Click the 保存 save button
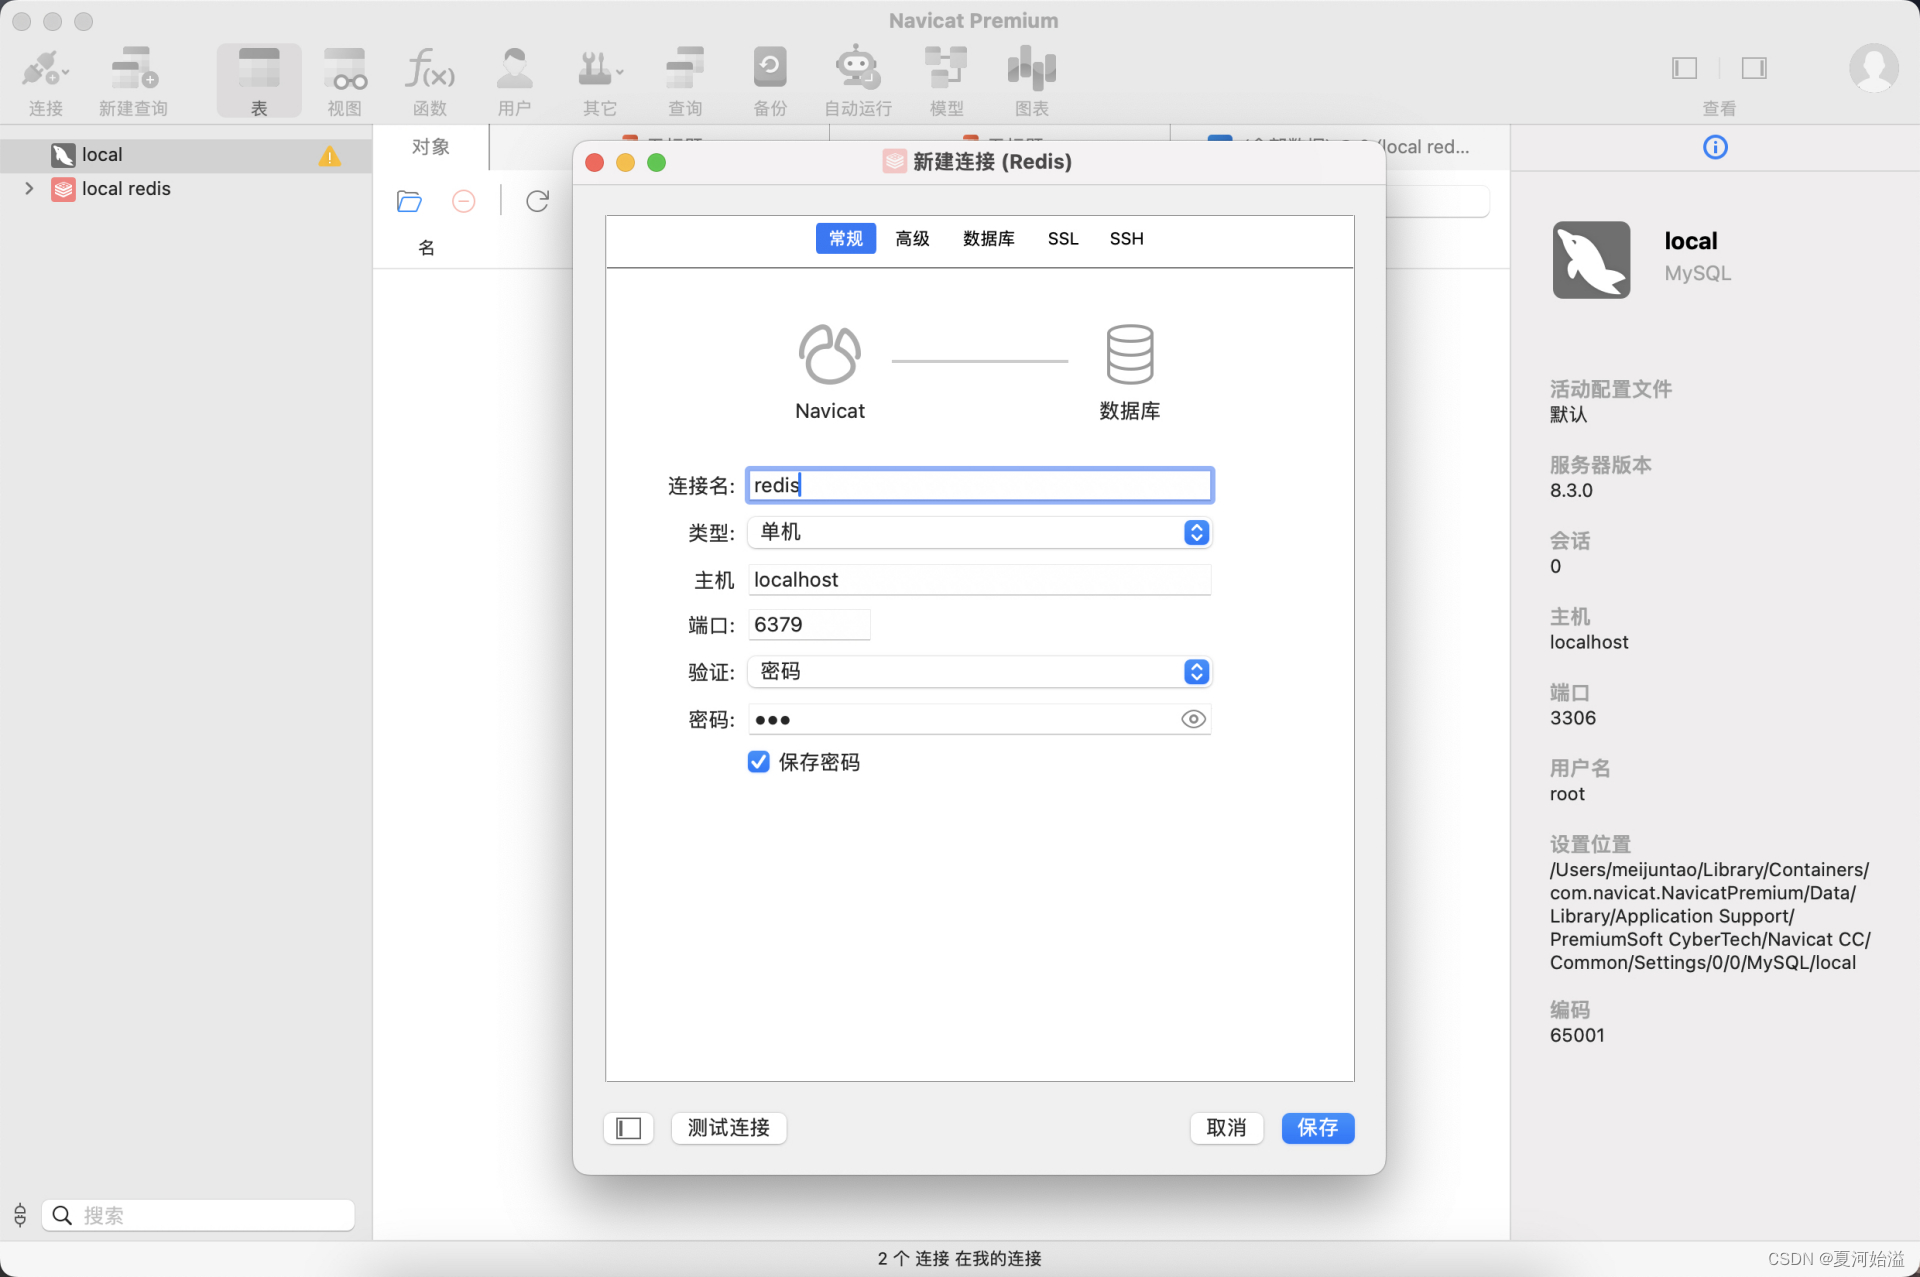1920x1277 pixels. pyautogui.click(x=1318, y=1128)
